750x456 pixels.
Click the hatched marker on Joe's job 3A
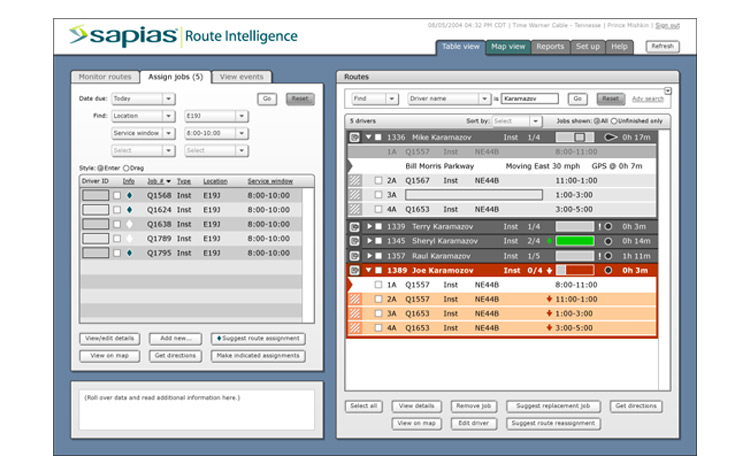(355, 313)
